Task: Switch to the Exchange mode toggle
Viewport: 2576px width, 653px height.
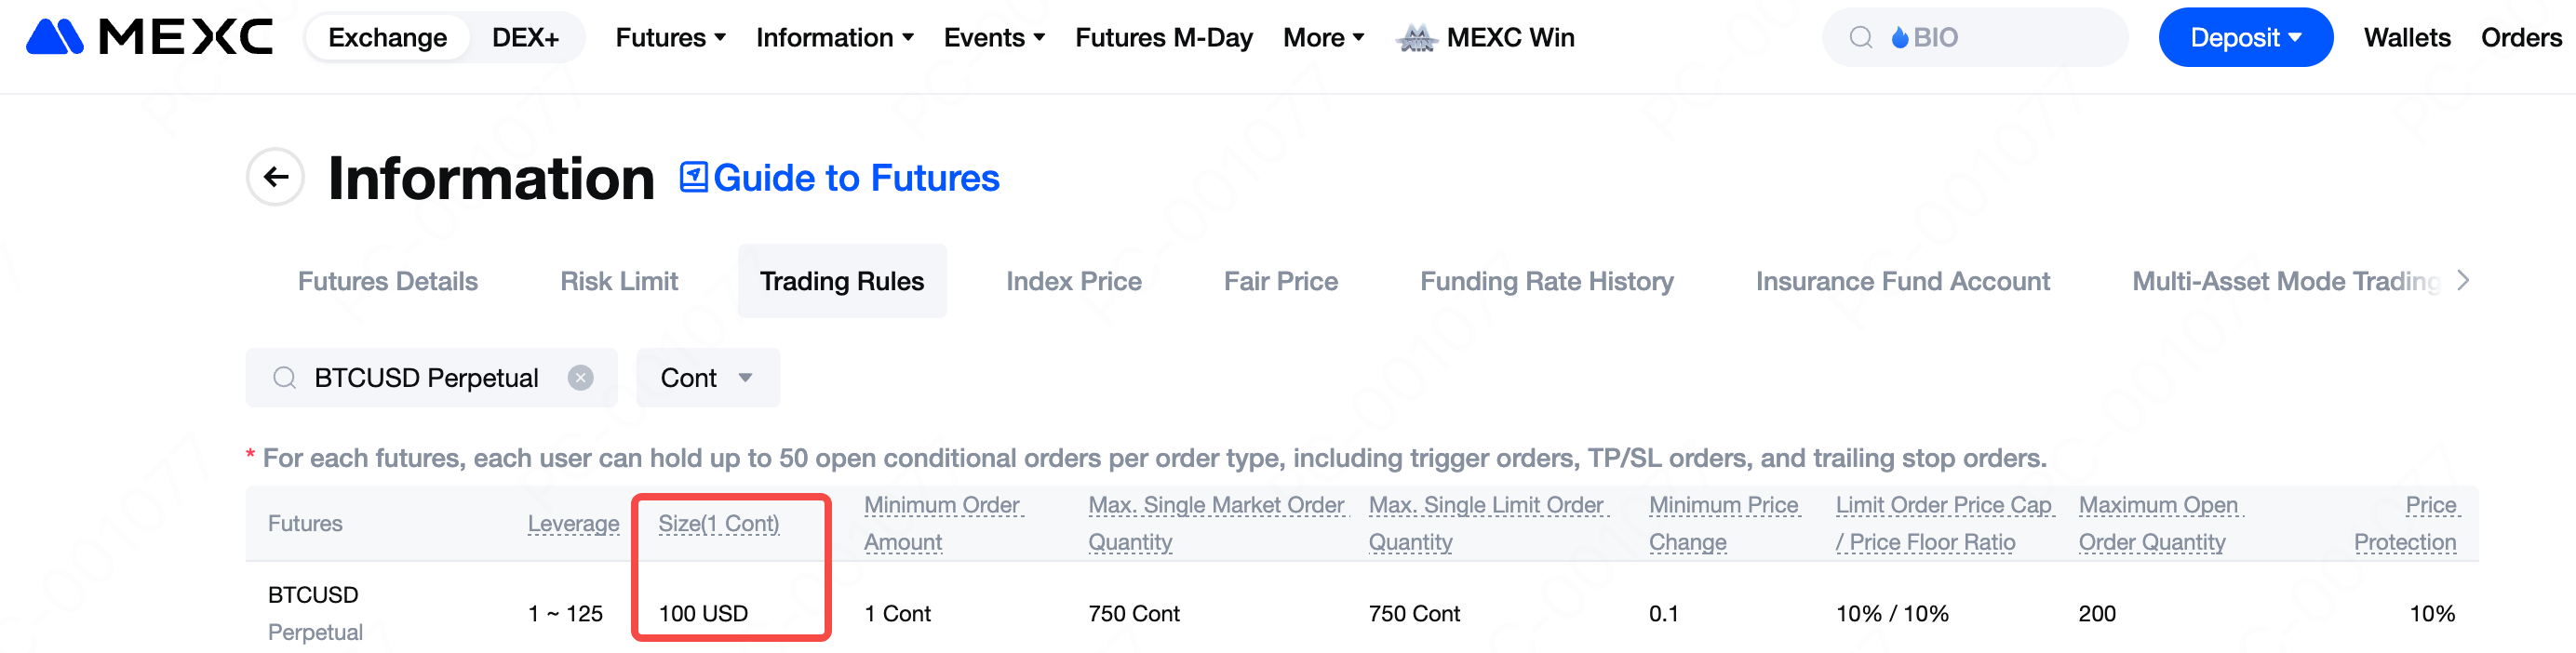Action: 387,37
